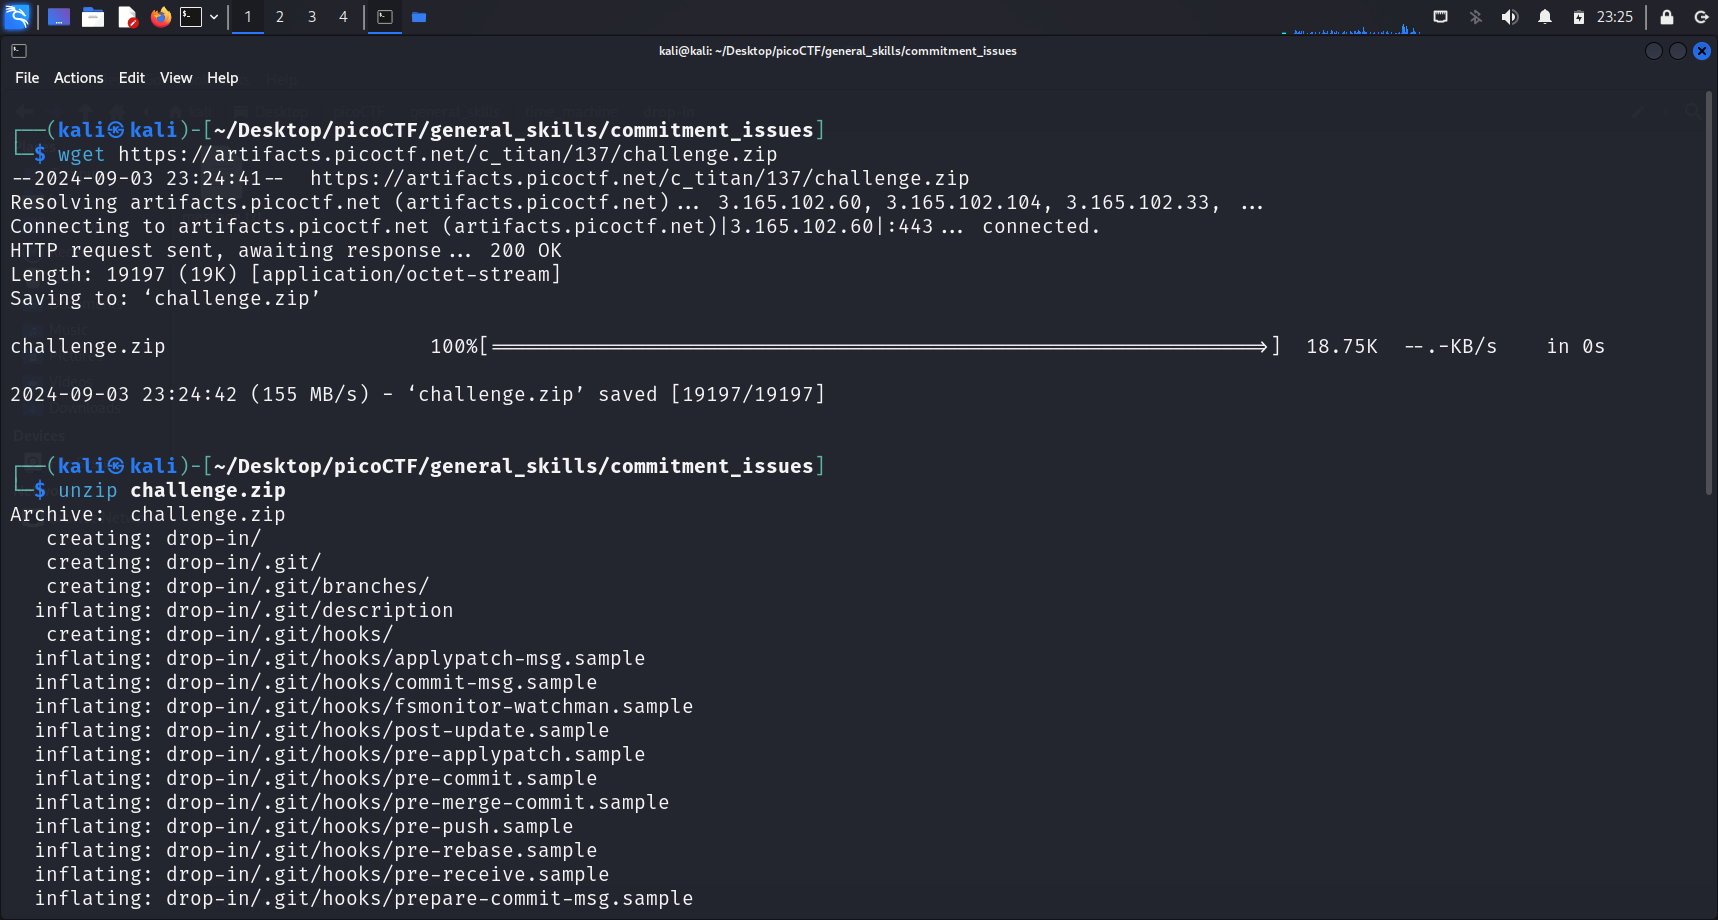Expand the terminal launcher dropdown arrow
This screenshot has width=1718, height=920.
[x=214, y=17]
